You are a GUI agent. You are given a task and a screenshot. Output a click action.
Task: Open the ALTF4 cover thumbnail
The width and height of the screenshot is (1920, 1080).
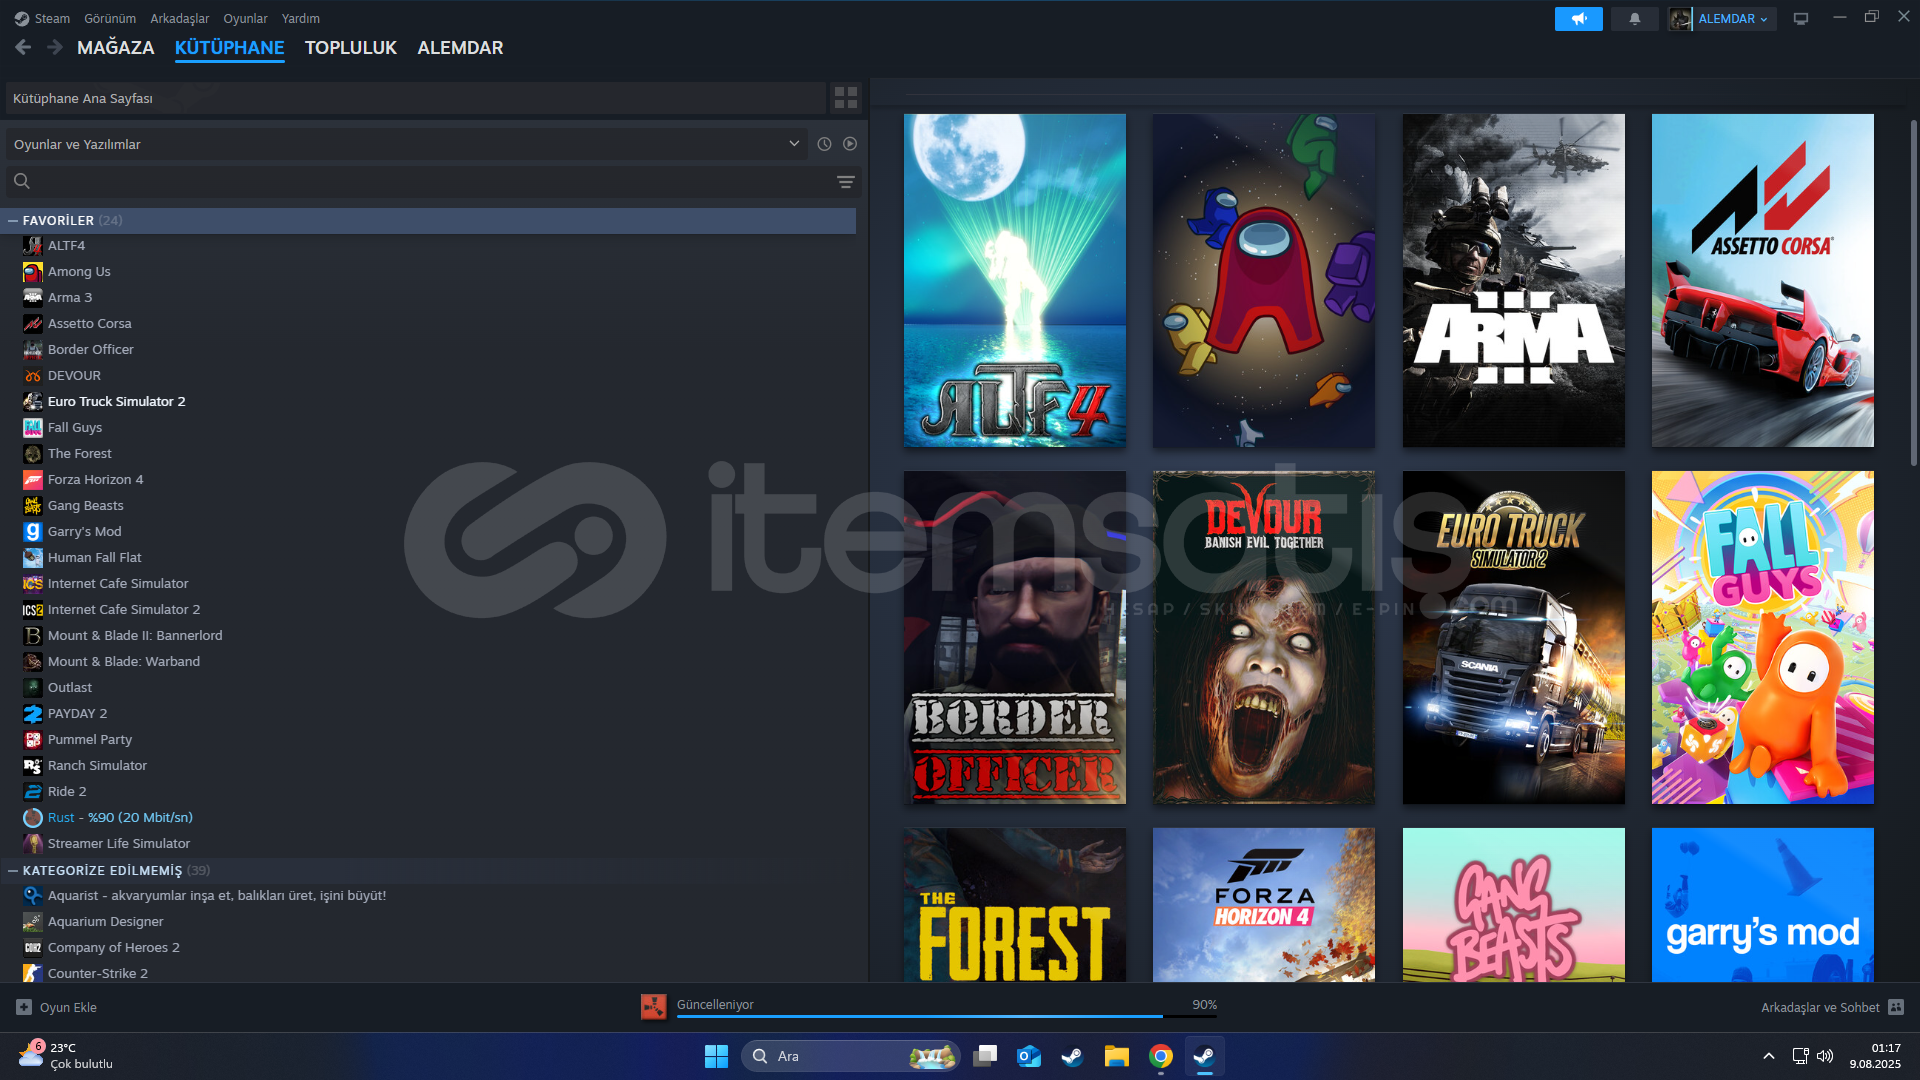click(1014, 280)
